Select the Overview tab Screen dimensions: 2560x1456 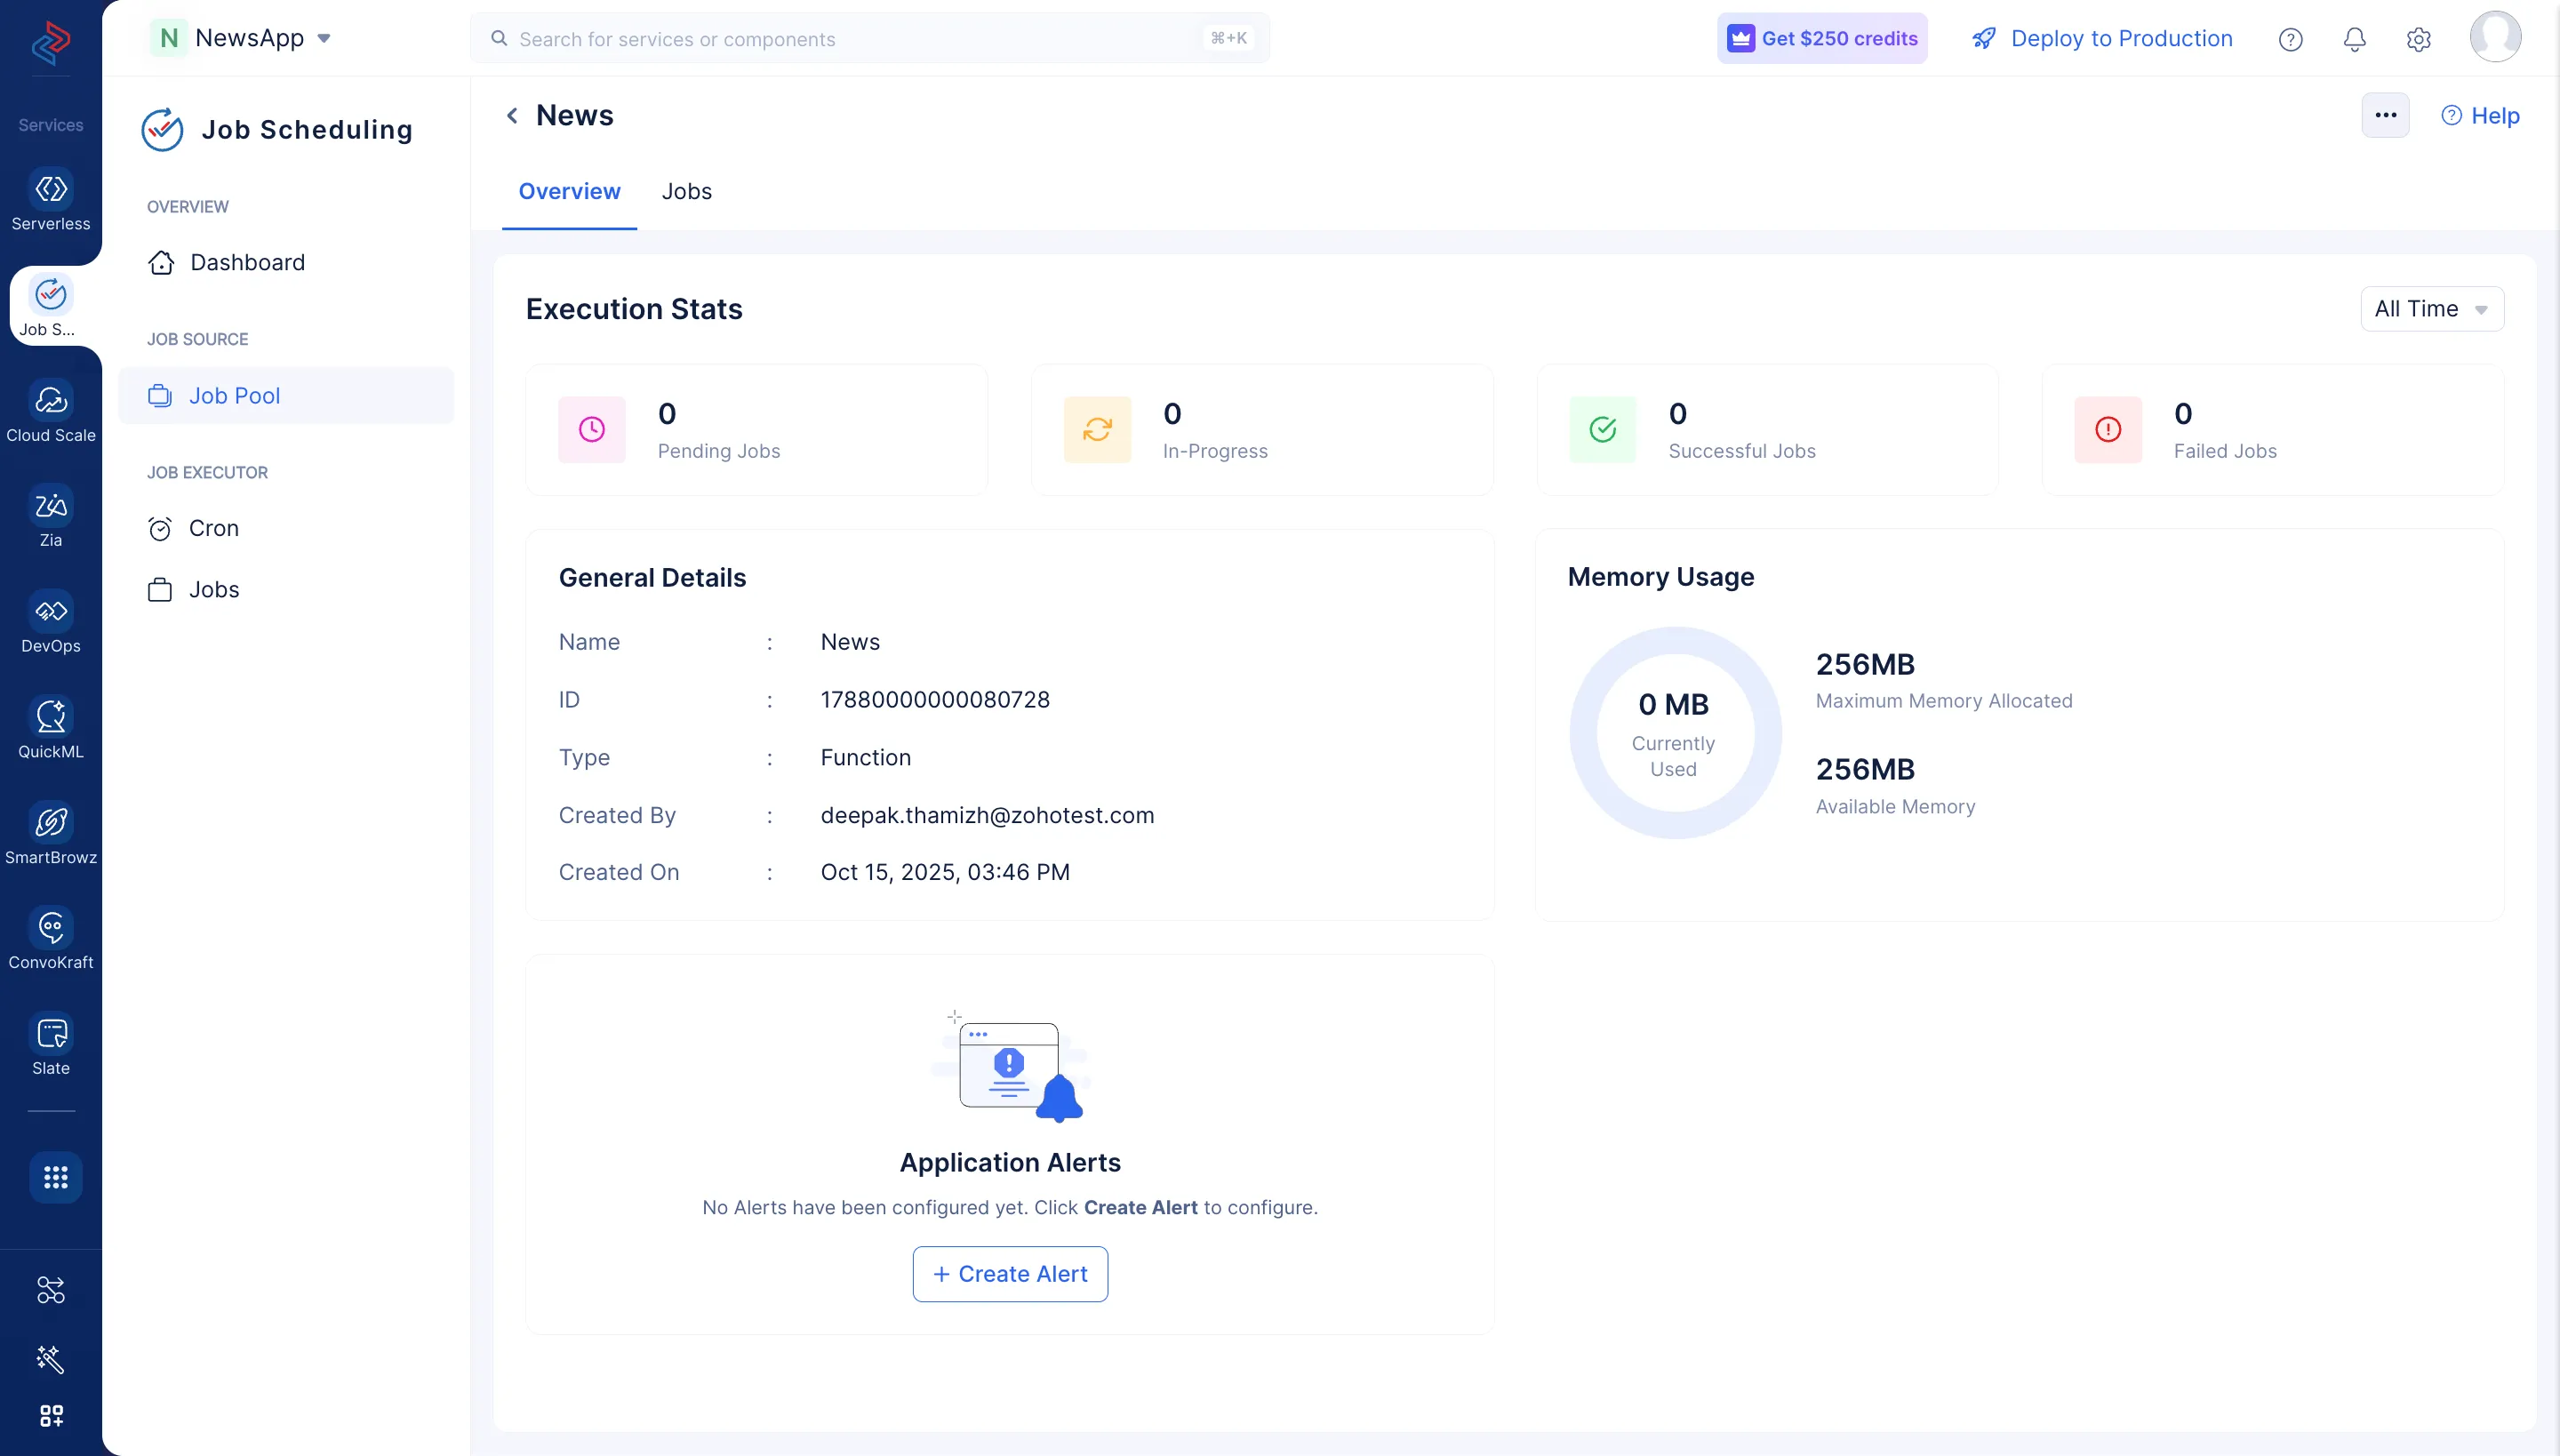pyautogui.click(x=569, y=191)
